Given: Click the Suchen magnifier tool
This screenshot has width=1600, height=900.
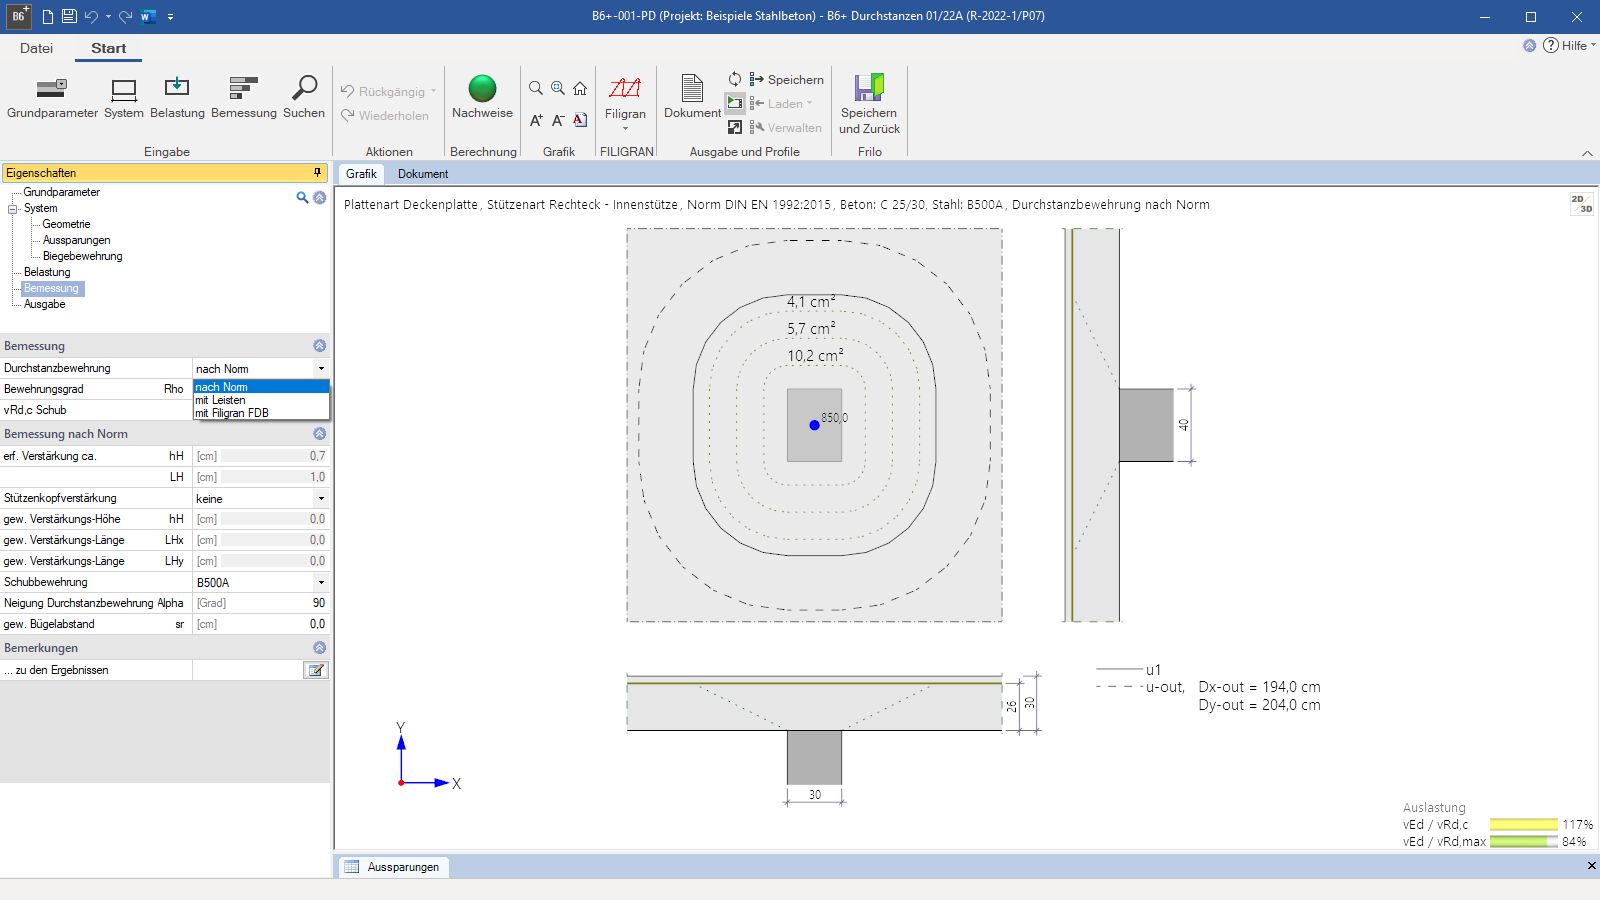Looking at the screenshot, I should [x=304, y=98].
